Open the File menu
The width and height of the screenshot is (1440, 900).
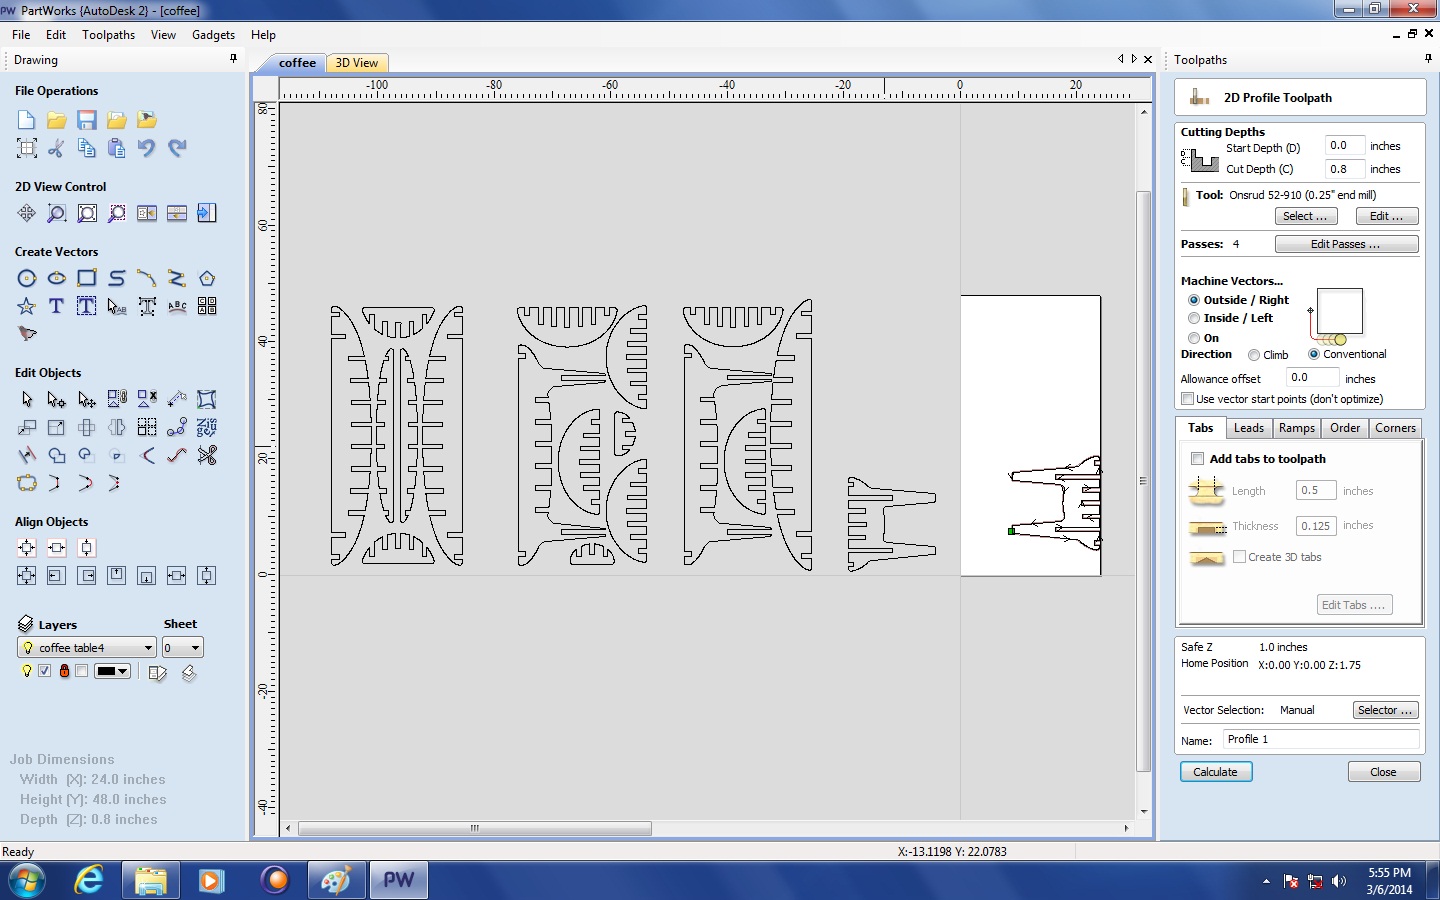(21, 35)
